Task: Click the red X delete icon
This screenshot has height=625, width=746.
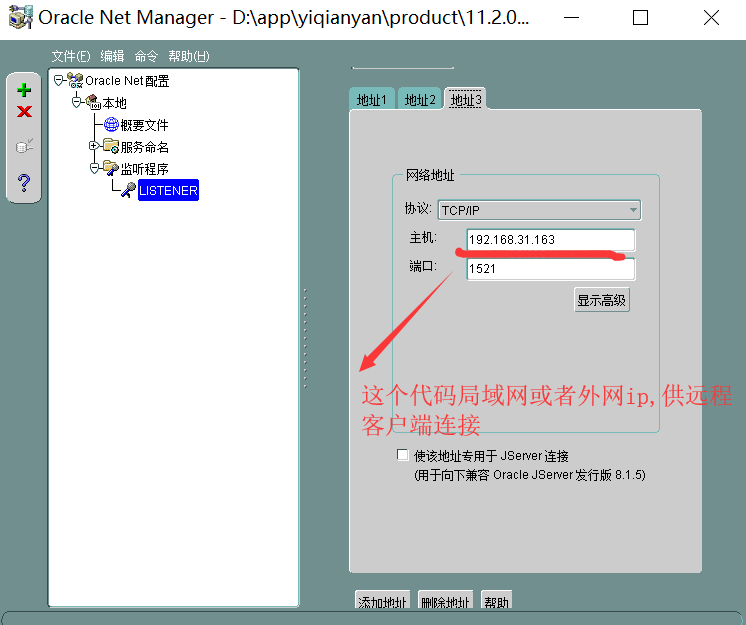Action: click(x=24, y=111)
